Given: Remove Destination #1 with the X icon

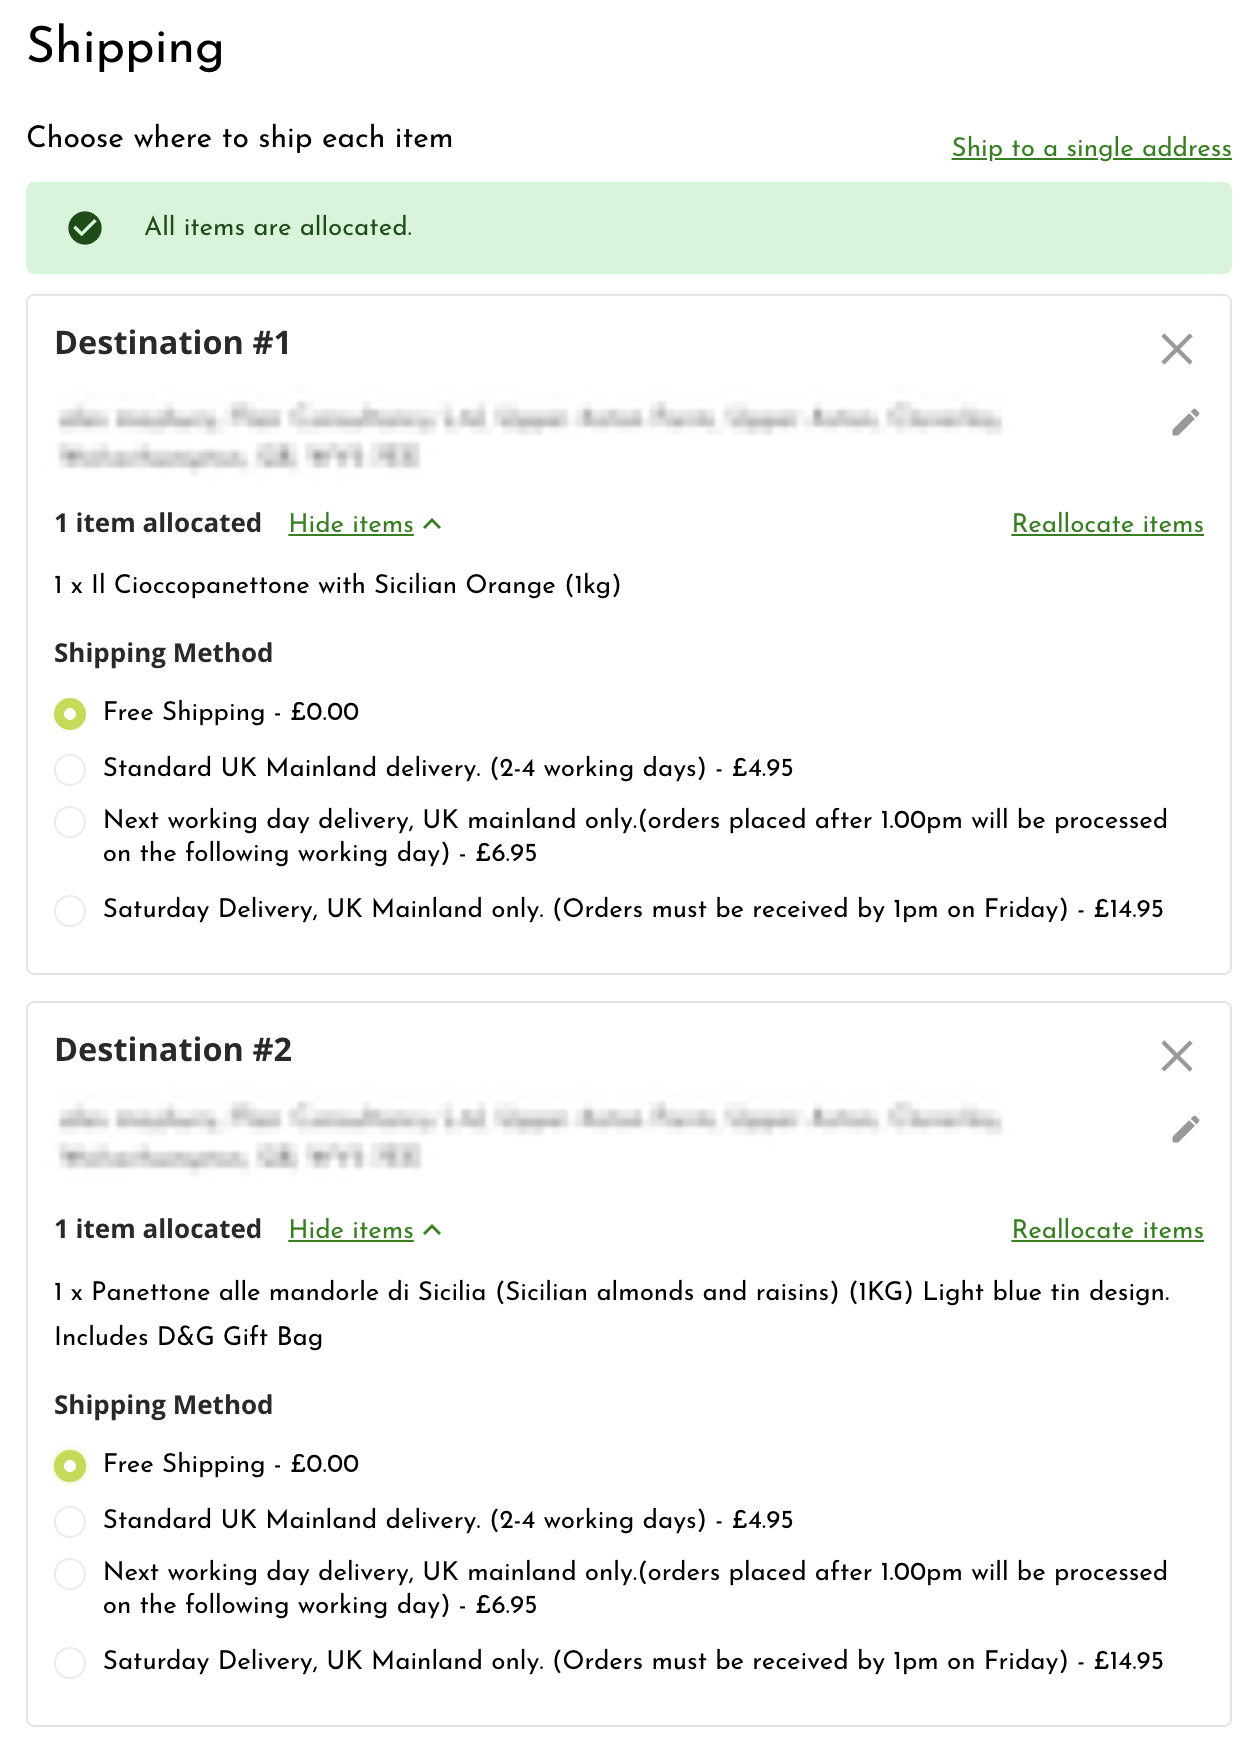Looking at the screenshot, I should (x=1177, y=349).
